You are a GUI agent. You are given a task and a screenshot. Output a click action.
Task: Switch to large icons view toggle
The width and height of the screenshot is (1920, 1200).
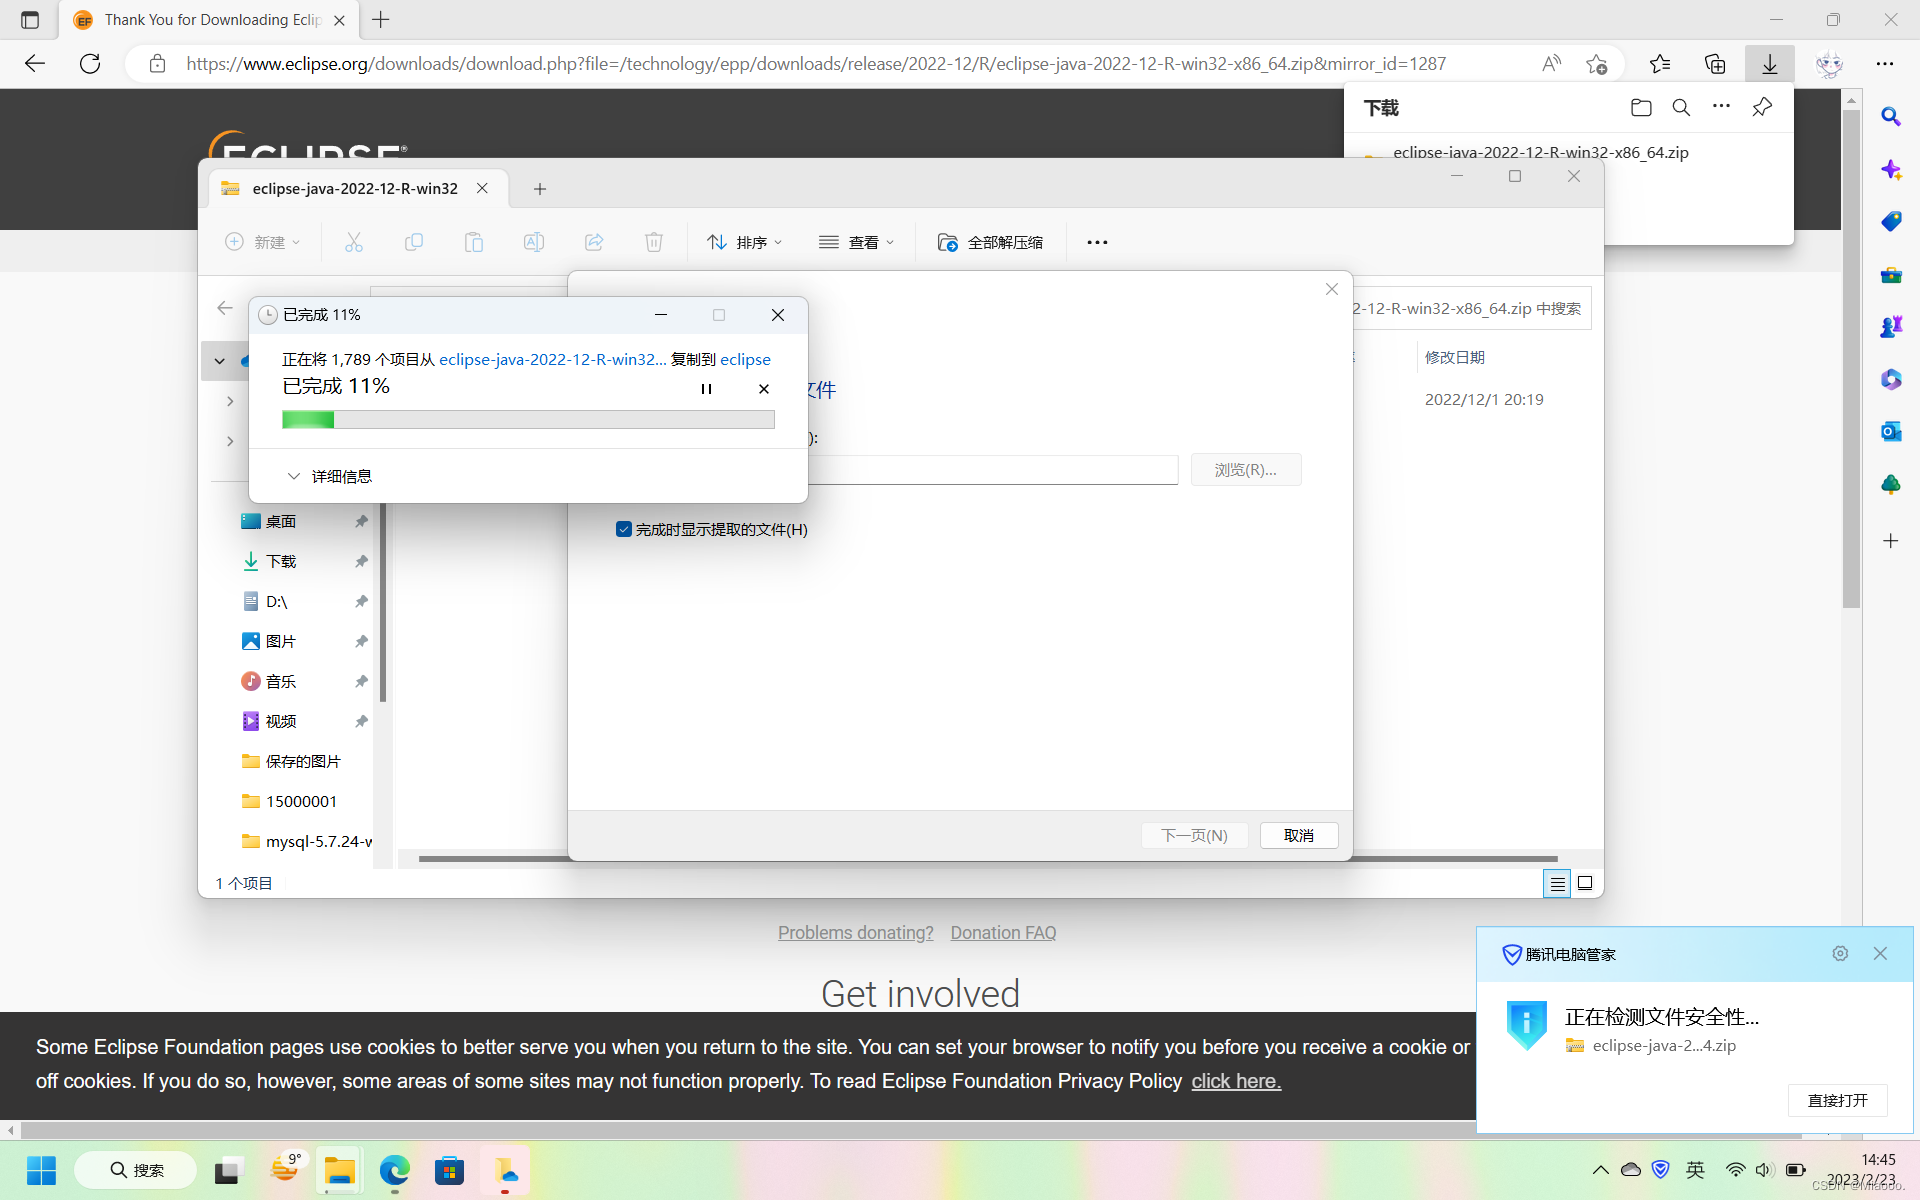point(1585,883)
